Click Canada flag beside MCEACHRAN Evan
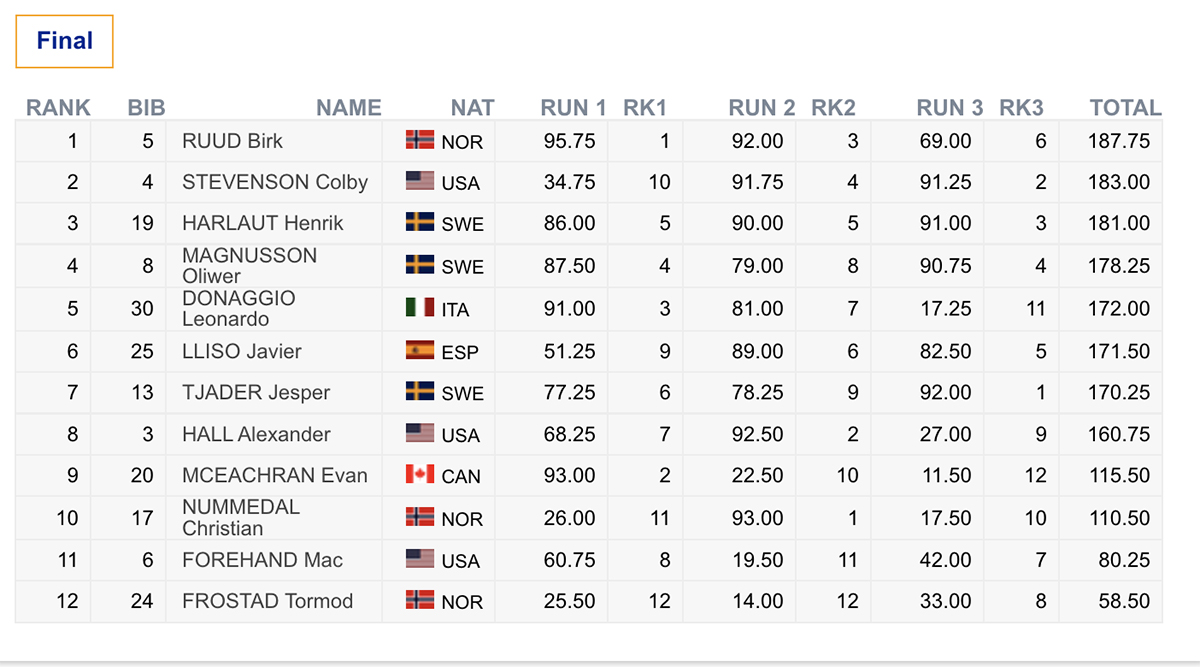The image size is (1200, 667). pos(420,474)
